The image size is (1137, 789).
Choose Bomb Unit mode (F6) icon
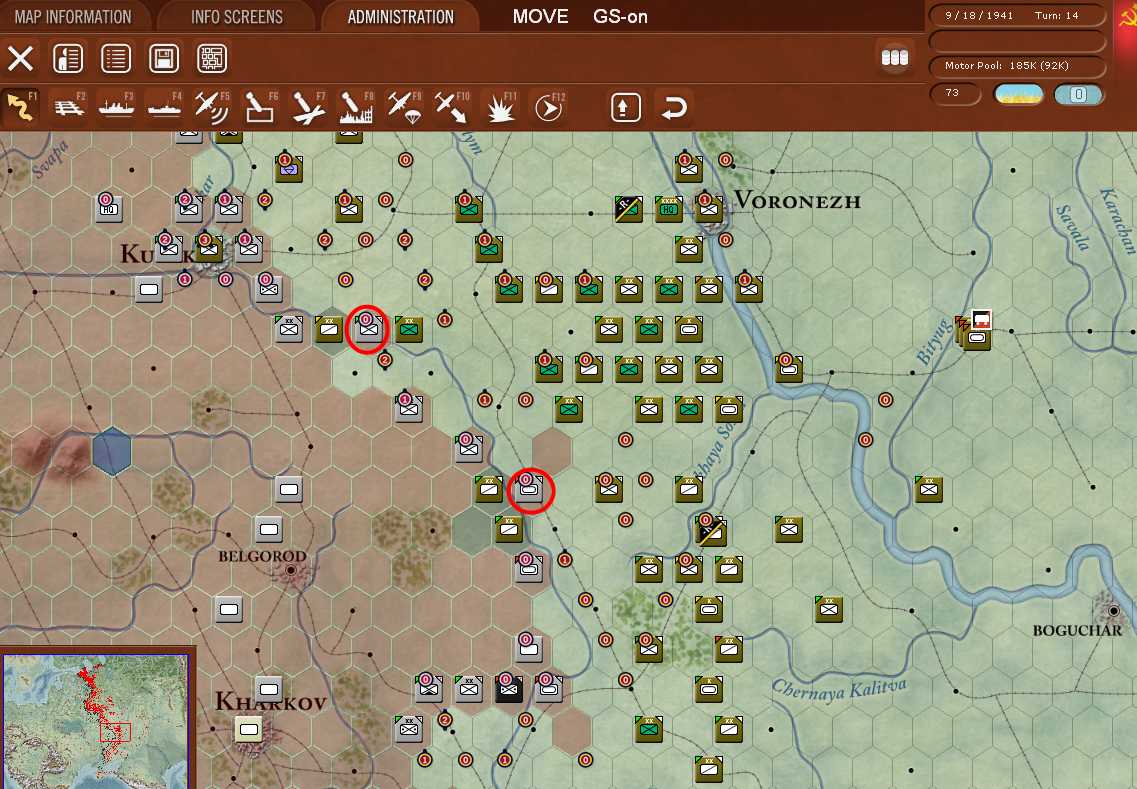260,107
